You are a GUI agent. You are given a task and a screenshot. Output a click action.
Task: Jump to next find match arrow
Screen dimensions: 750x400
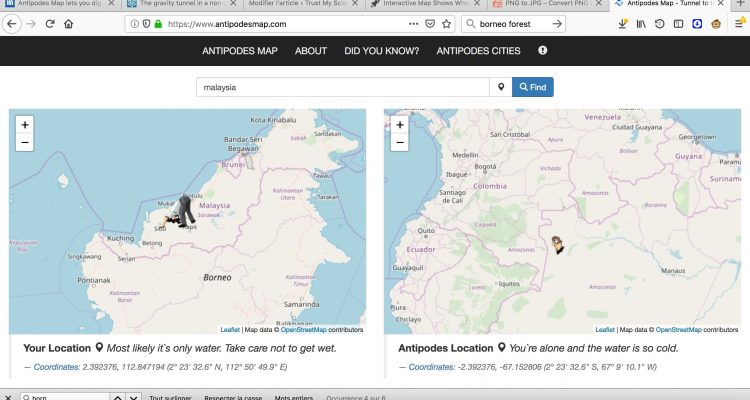point(134,397)
